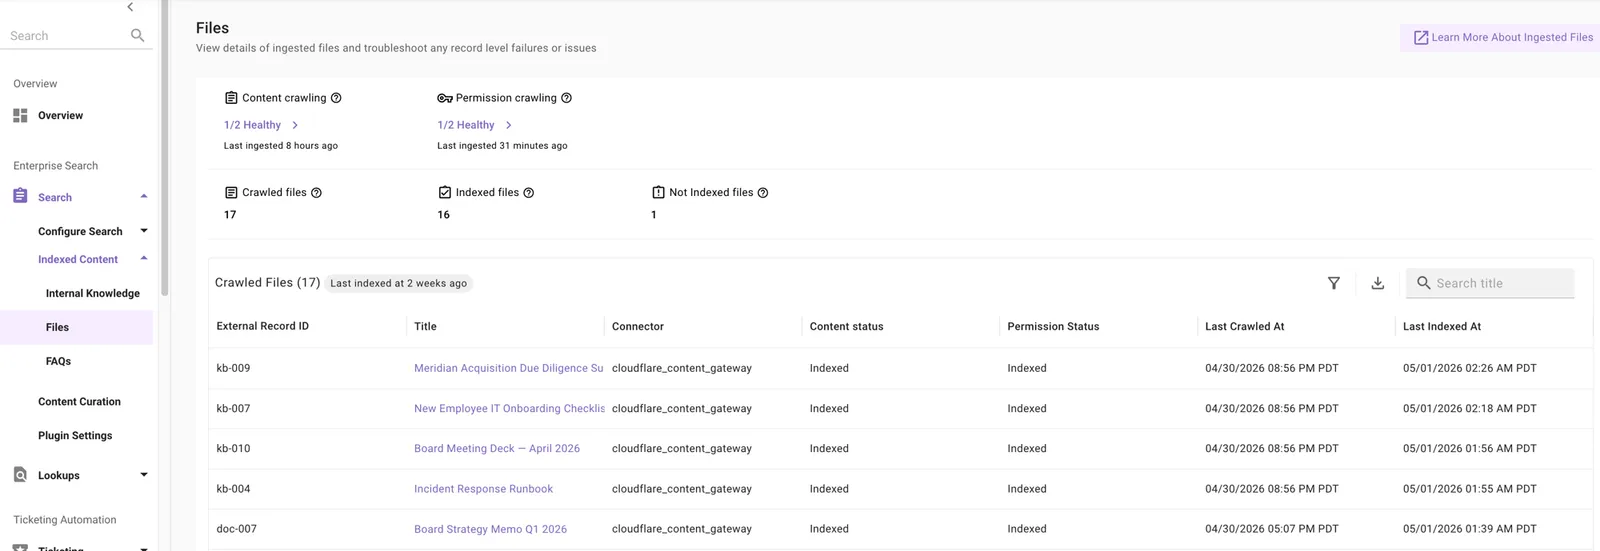Collapse the Search menu section
The height and width of the screenshot is (551, 1600).
click(x=144, y=196)
